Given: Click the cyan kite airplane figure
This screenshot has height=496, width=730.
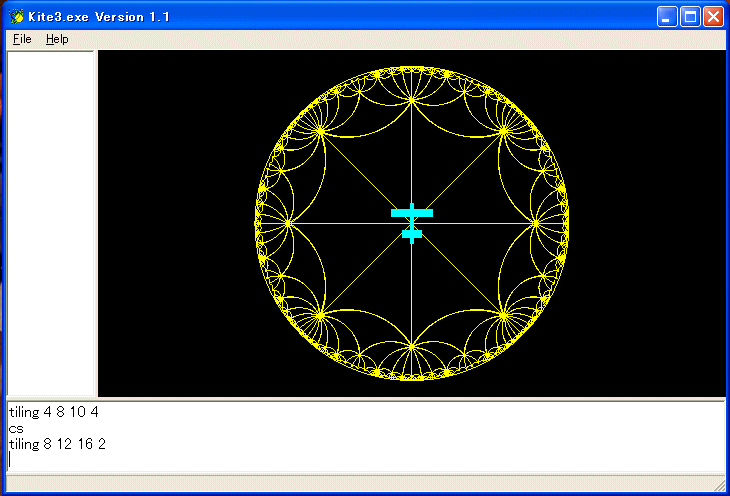Looking at the screenshot, I should [412, 223].
